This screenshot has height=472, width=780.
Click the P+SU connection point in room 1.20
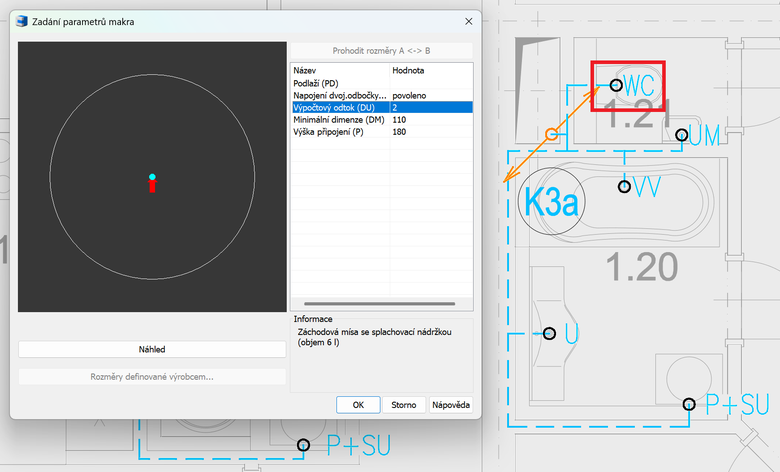tap(689, 404)
